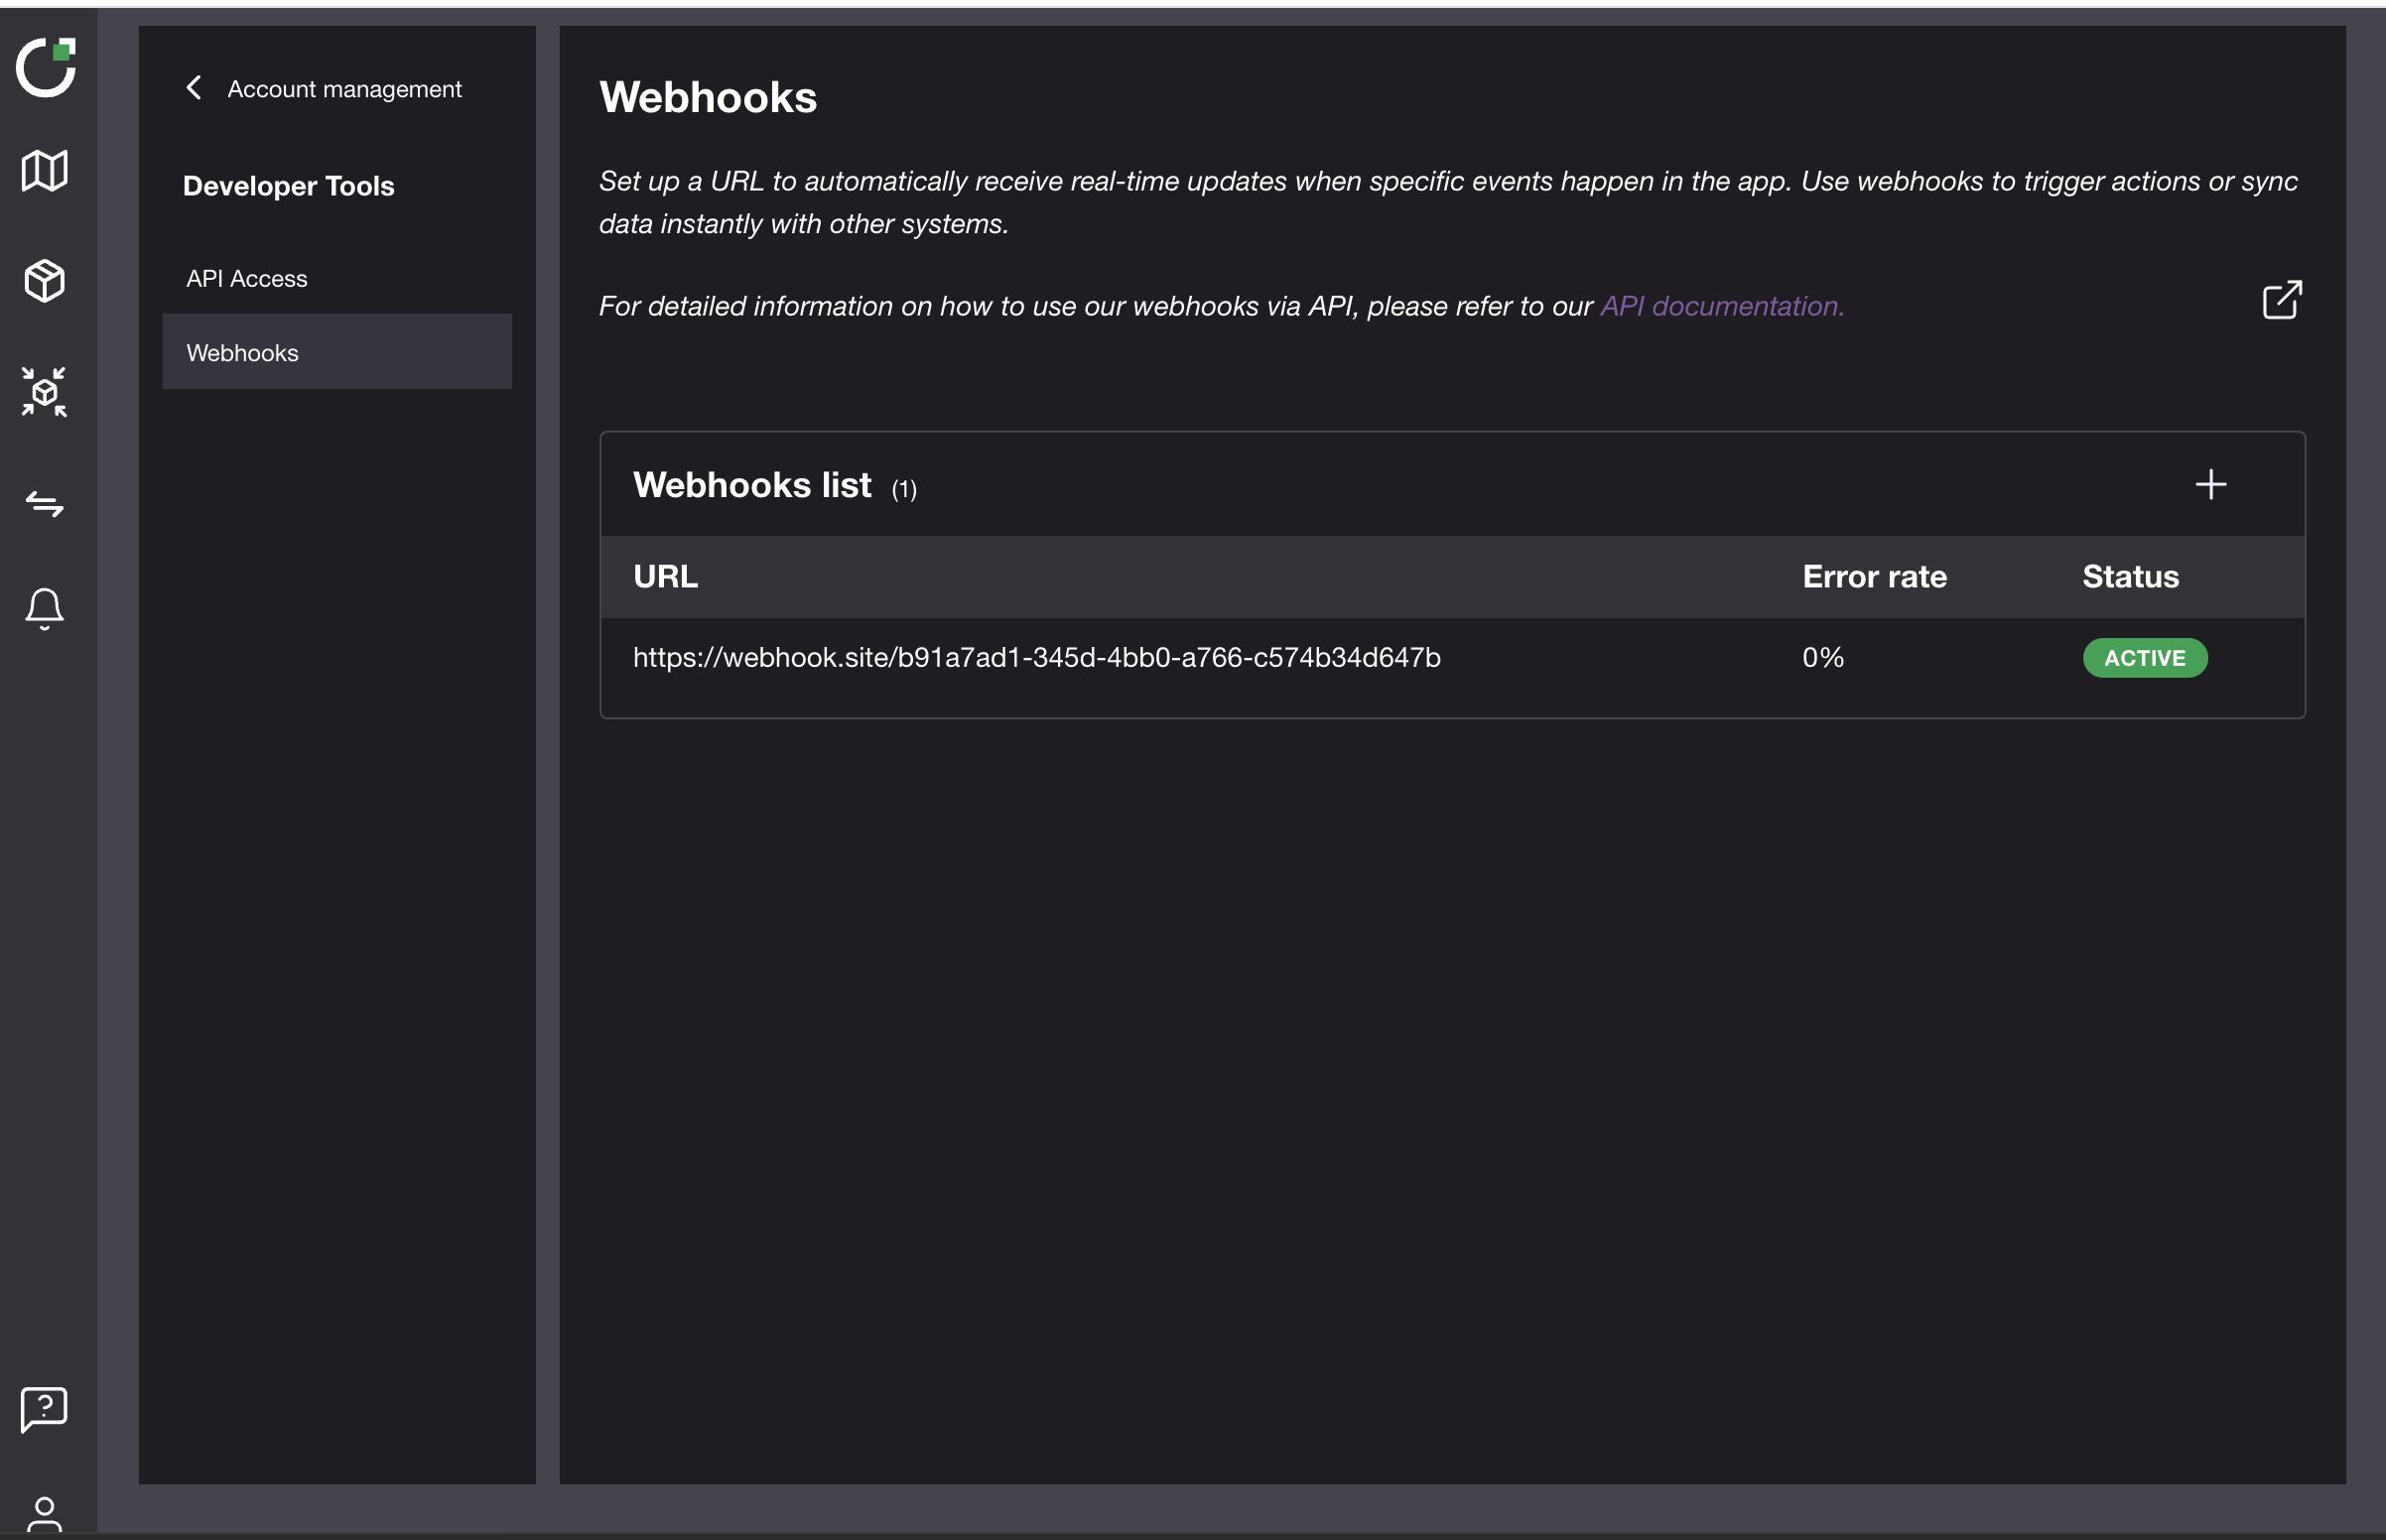Go back to Account management
Image resolution: width=2386 pixels, height=1540 pixels.
[344, 89]
